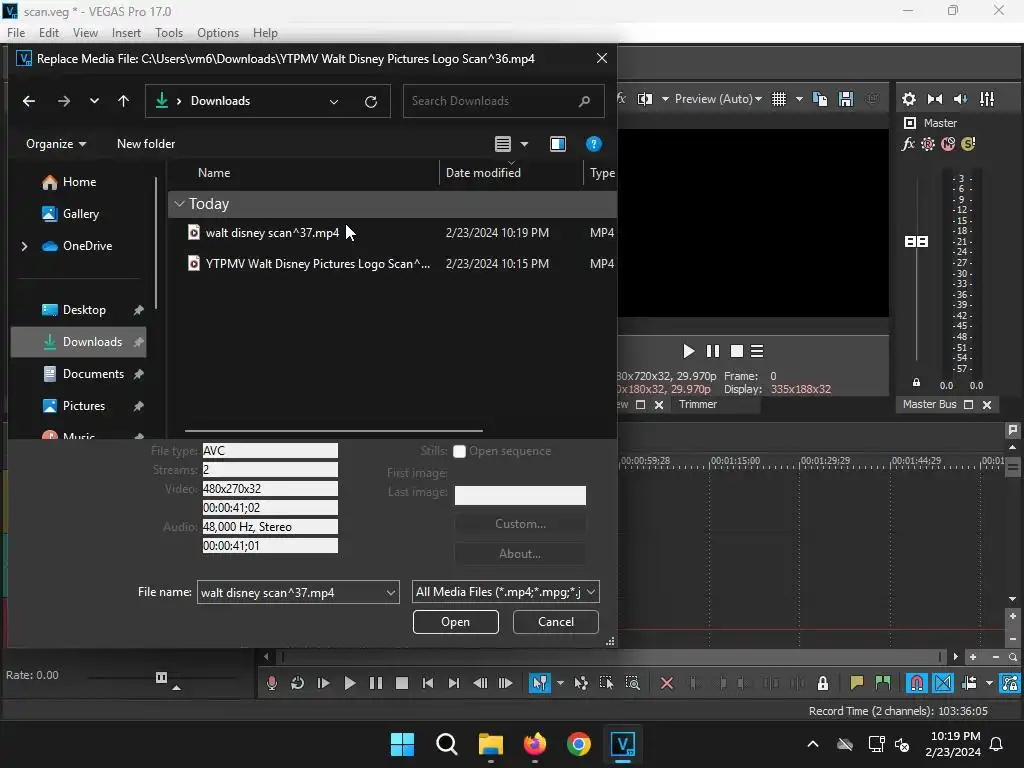
Task: Select walt disney scan^37.mp4 file
Action: click(392, 232)
